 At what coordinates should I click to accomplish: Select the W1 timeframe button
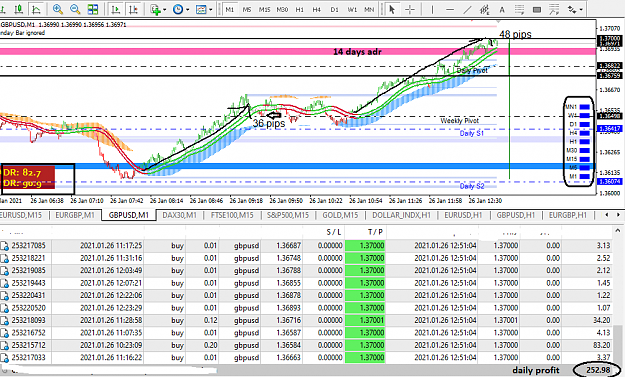[x=352, y=9]
